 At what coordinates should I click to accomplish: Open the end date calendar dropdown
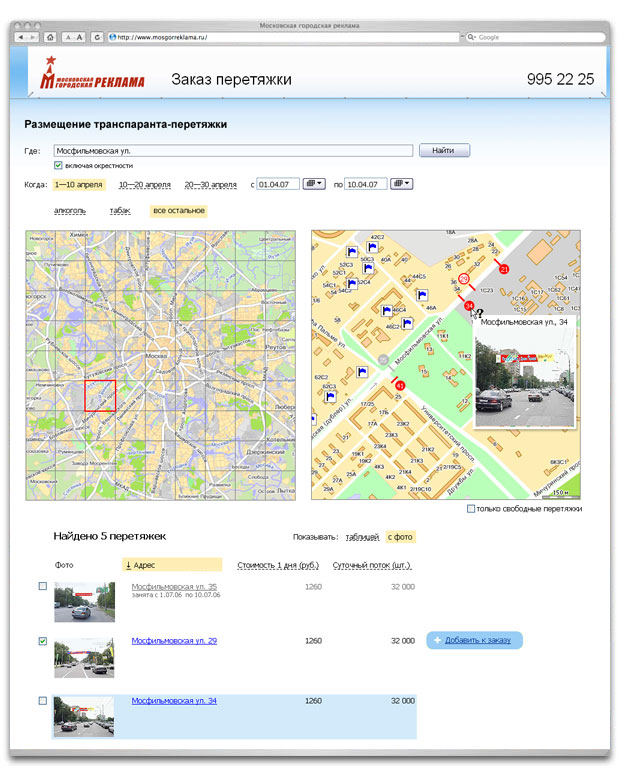click(x=401, y=184)
